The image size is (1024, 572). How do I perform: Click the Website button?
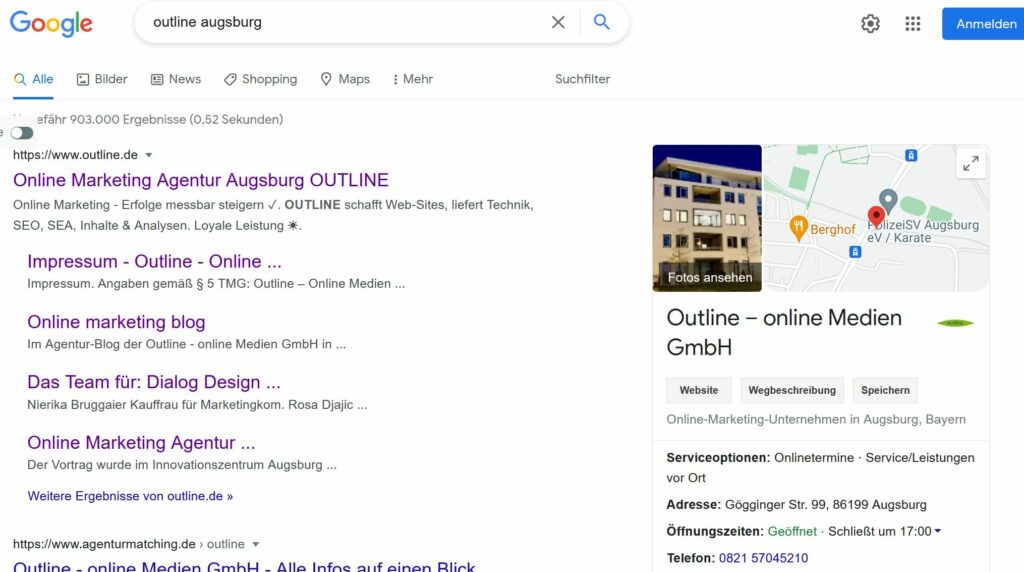pos(699,390)
